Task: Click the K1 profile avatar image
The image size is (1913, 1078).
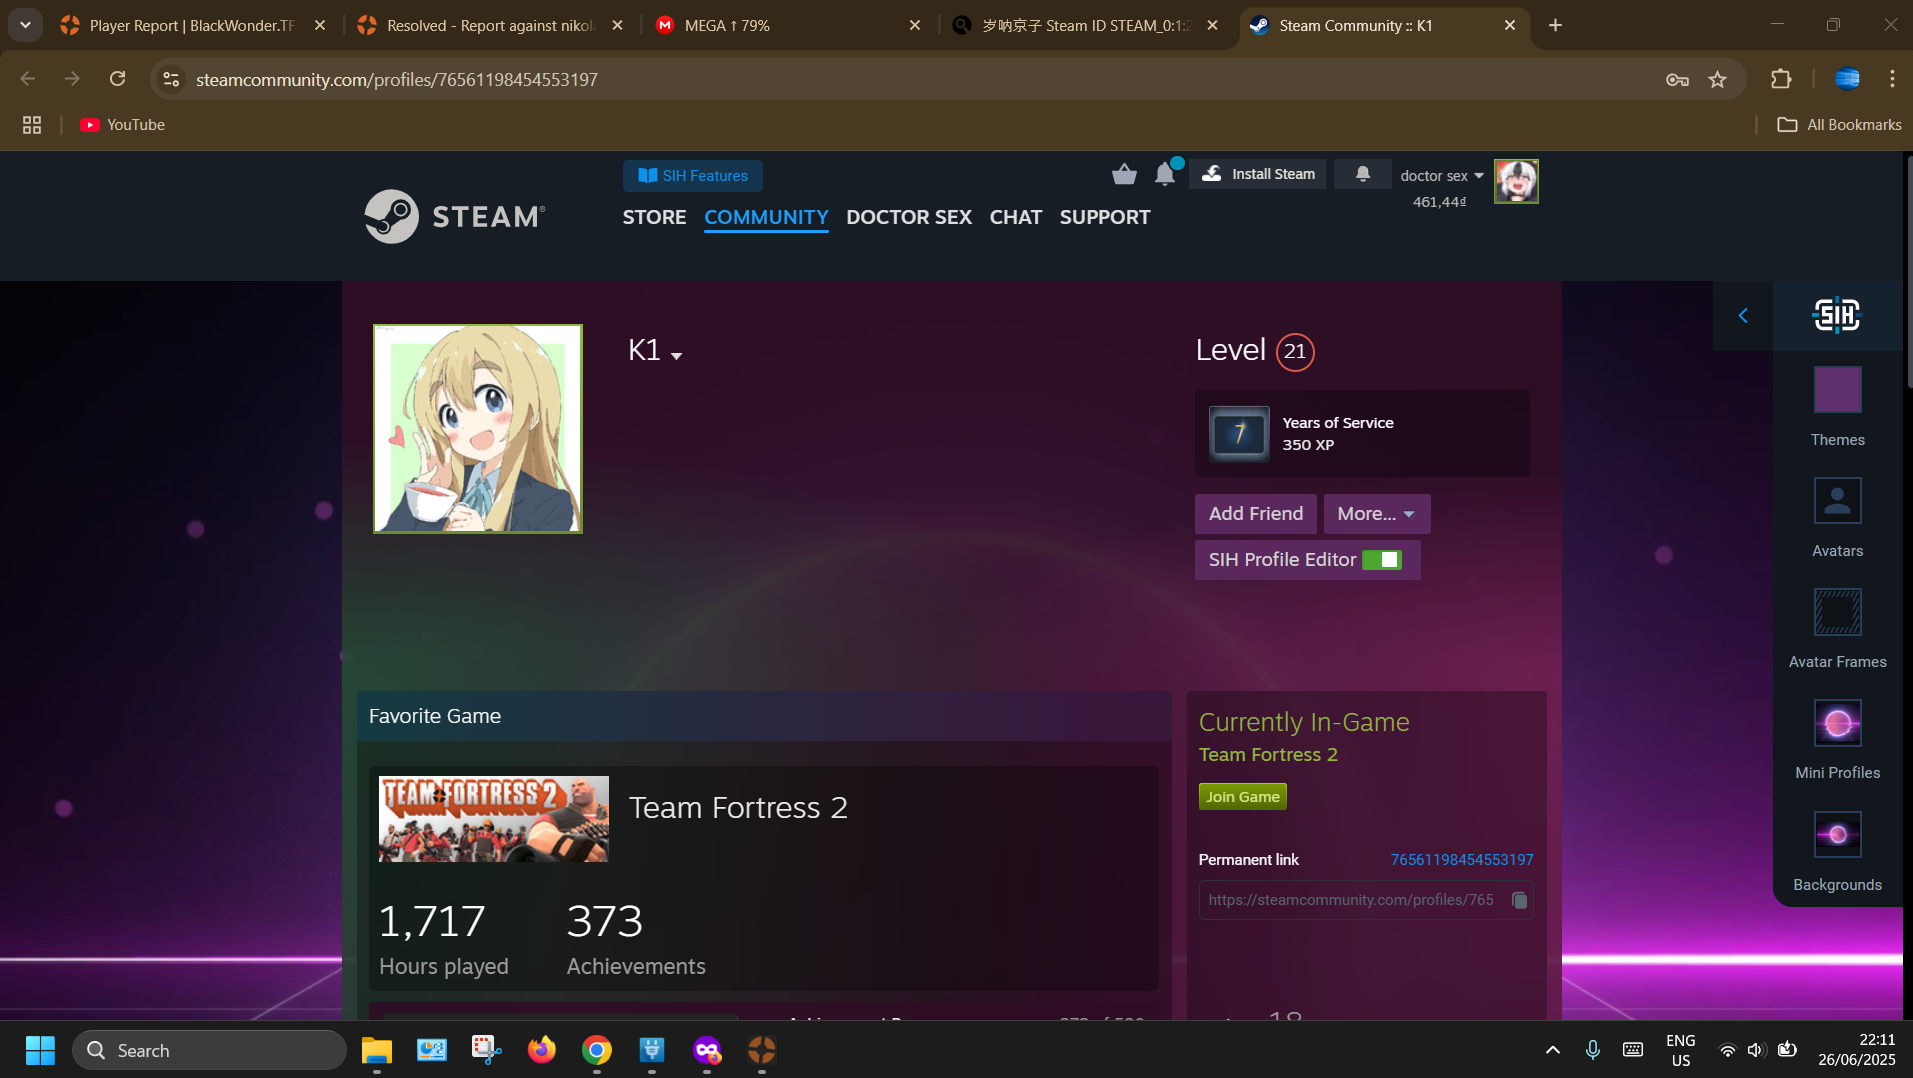Action: click(x=478, y=429)
